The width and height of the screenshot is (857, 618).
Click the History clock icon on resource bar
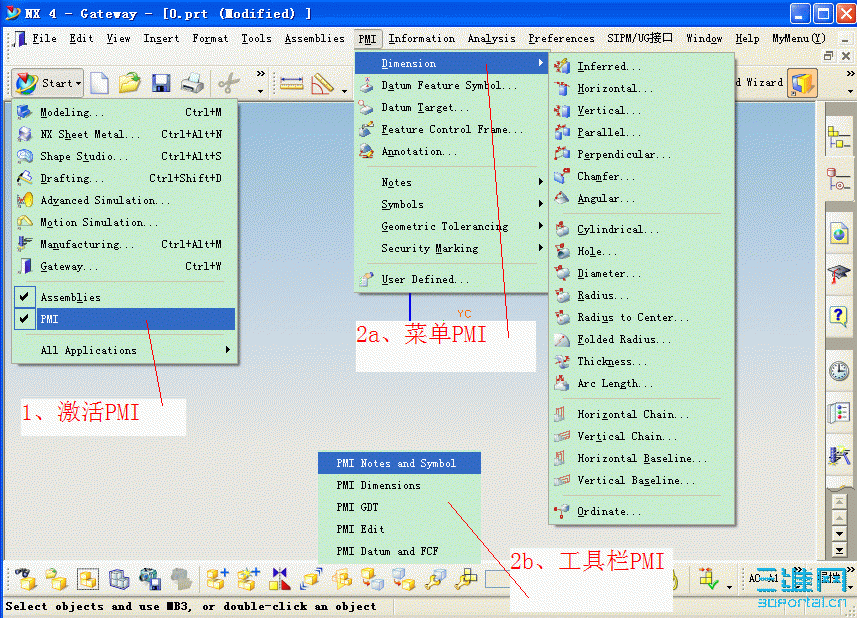839,370
